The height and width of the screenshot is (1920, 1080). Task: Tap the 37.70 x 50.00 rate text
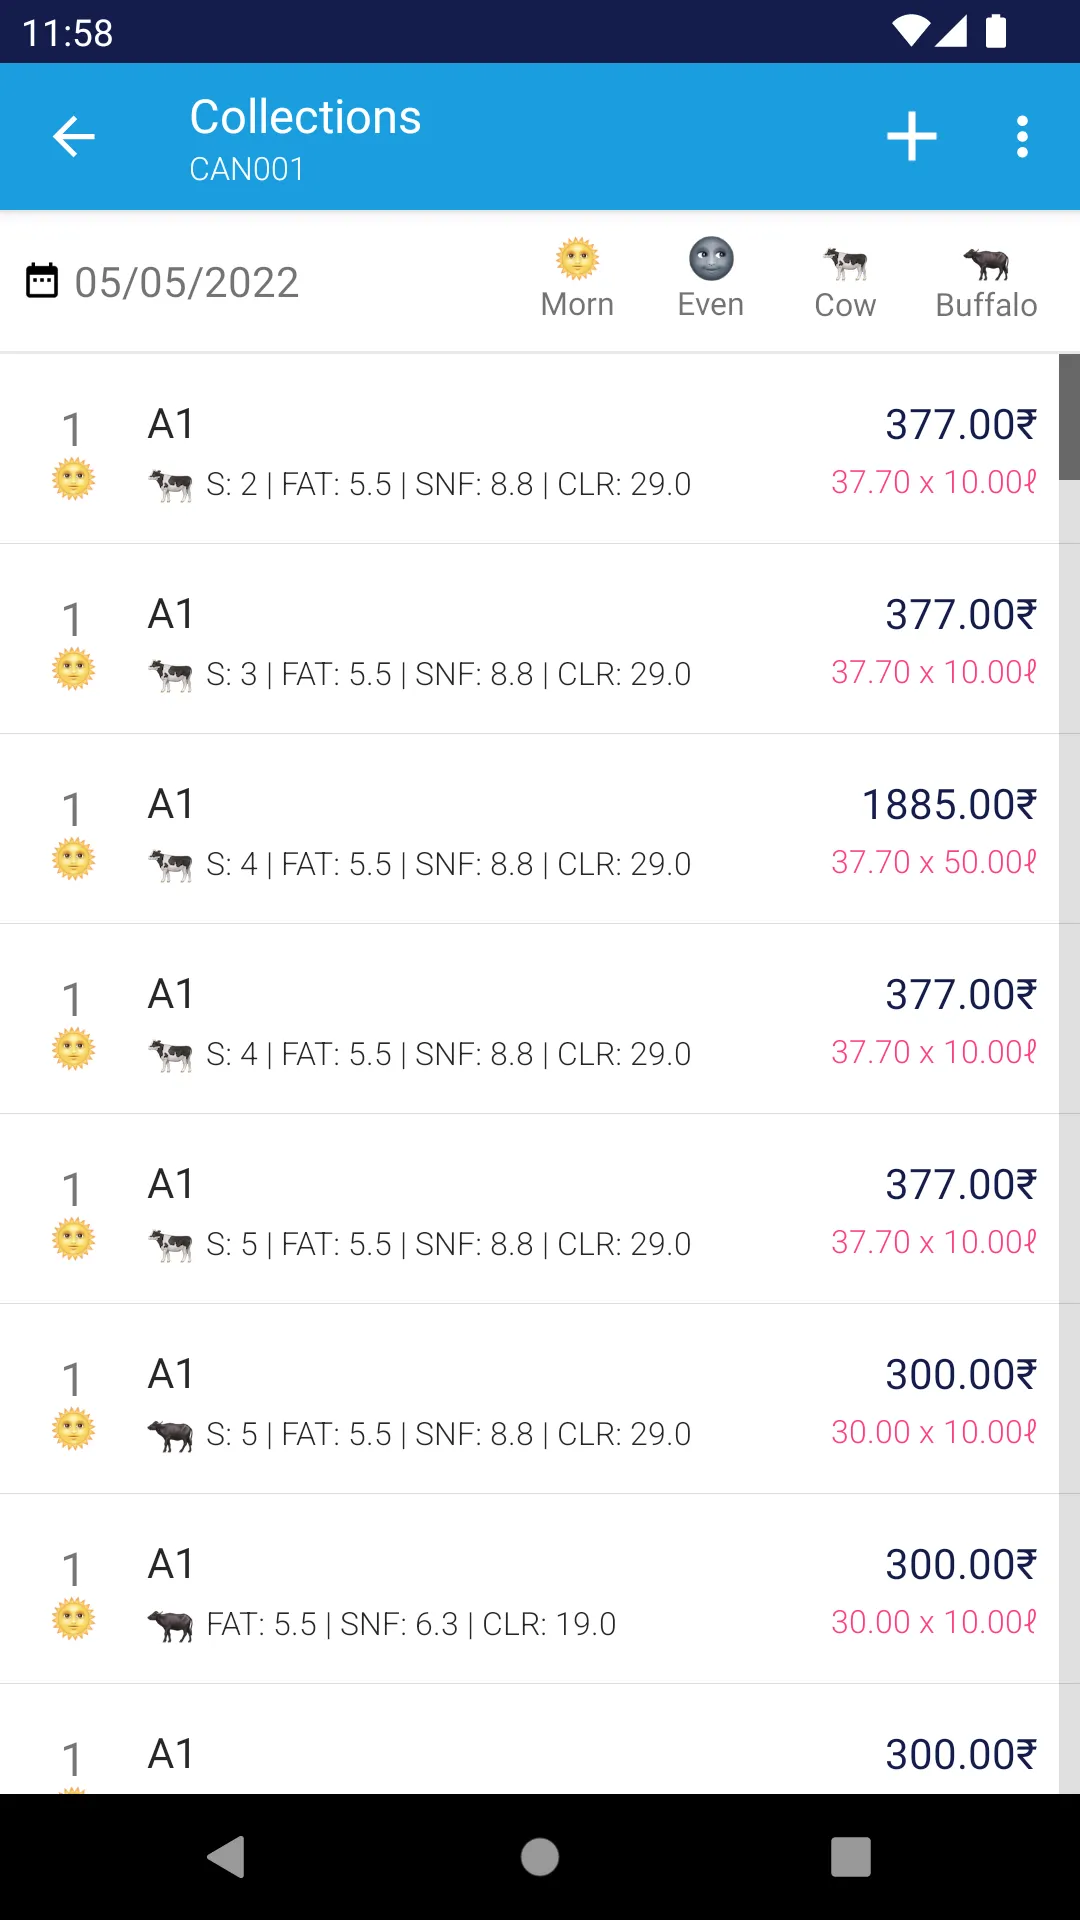click(934, 862)
